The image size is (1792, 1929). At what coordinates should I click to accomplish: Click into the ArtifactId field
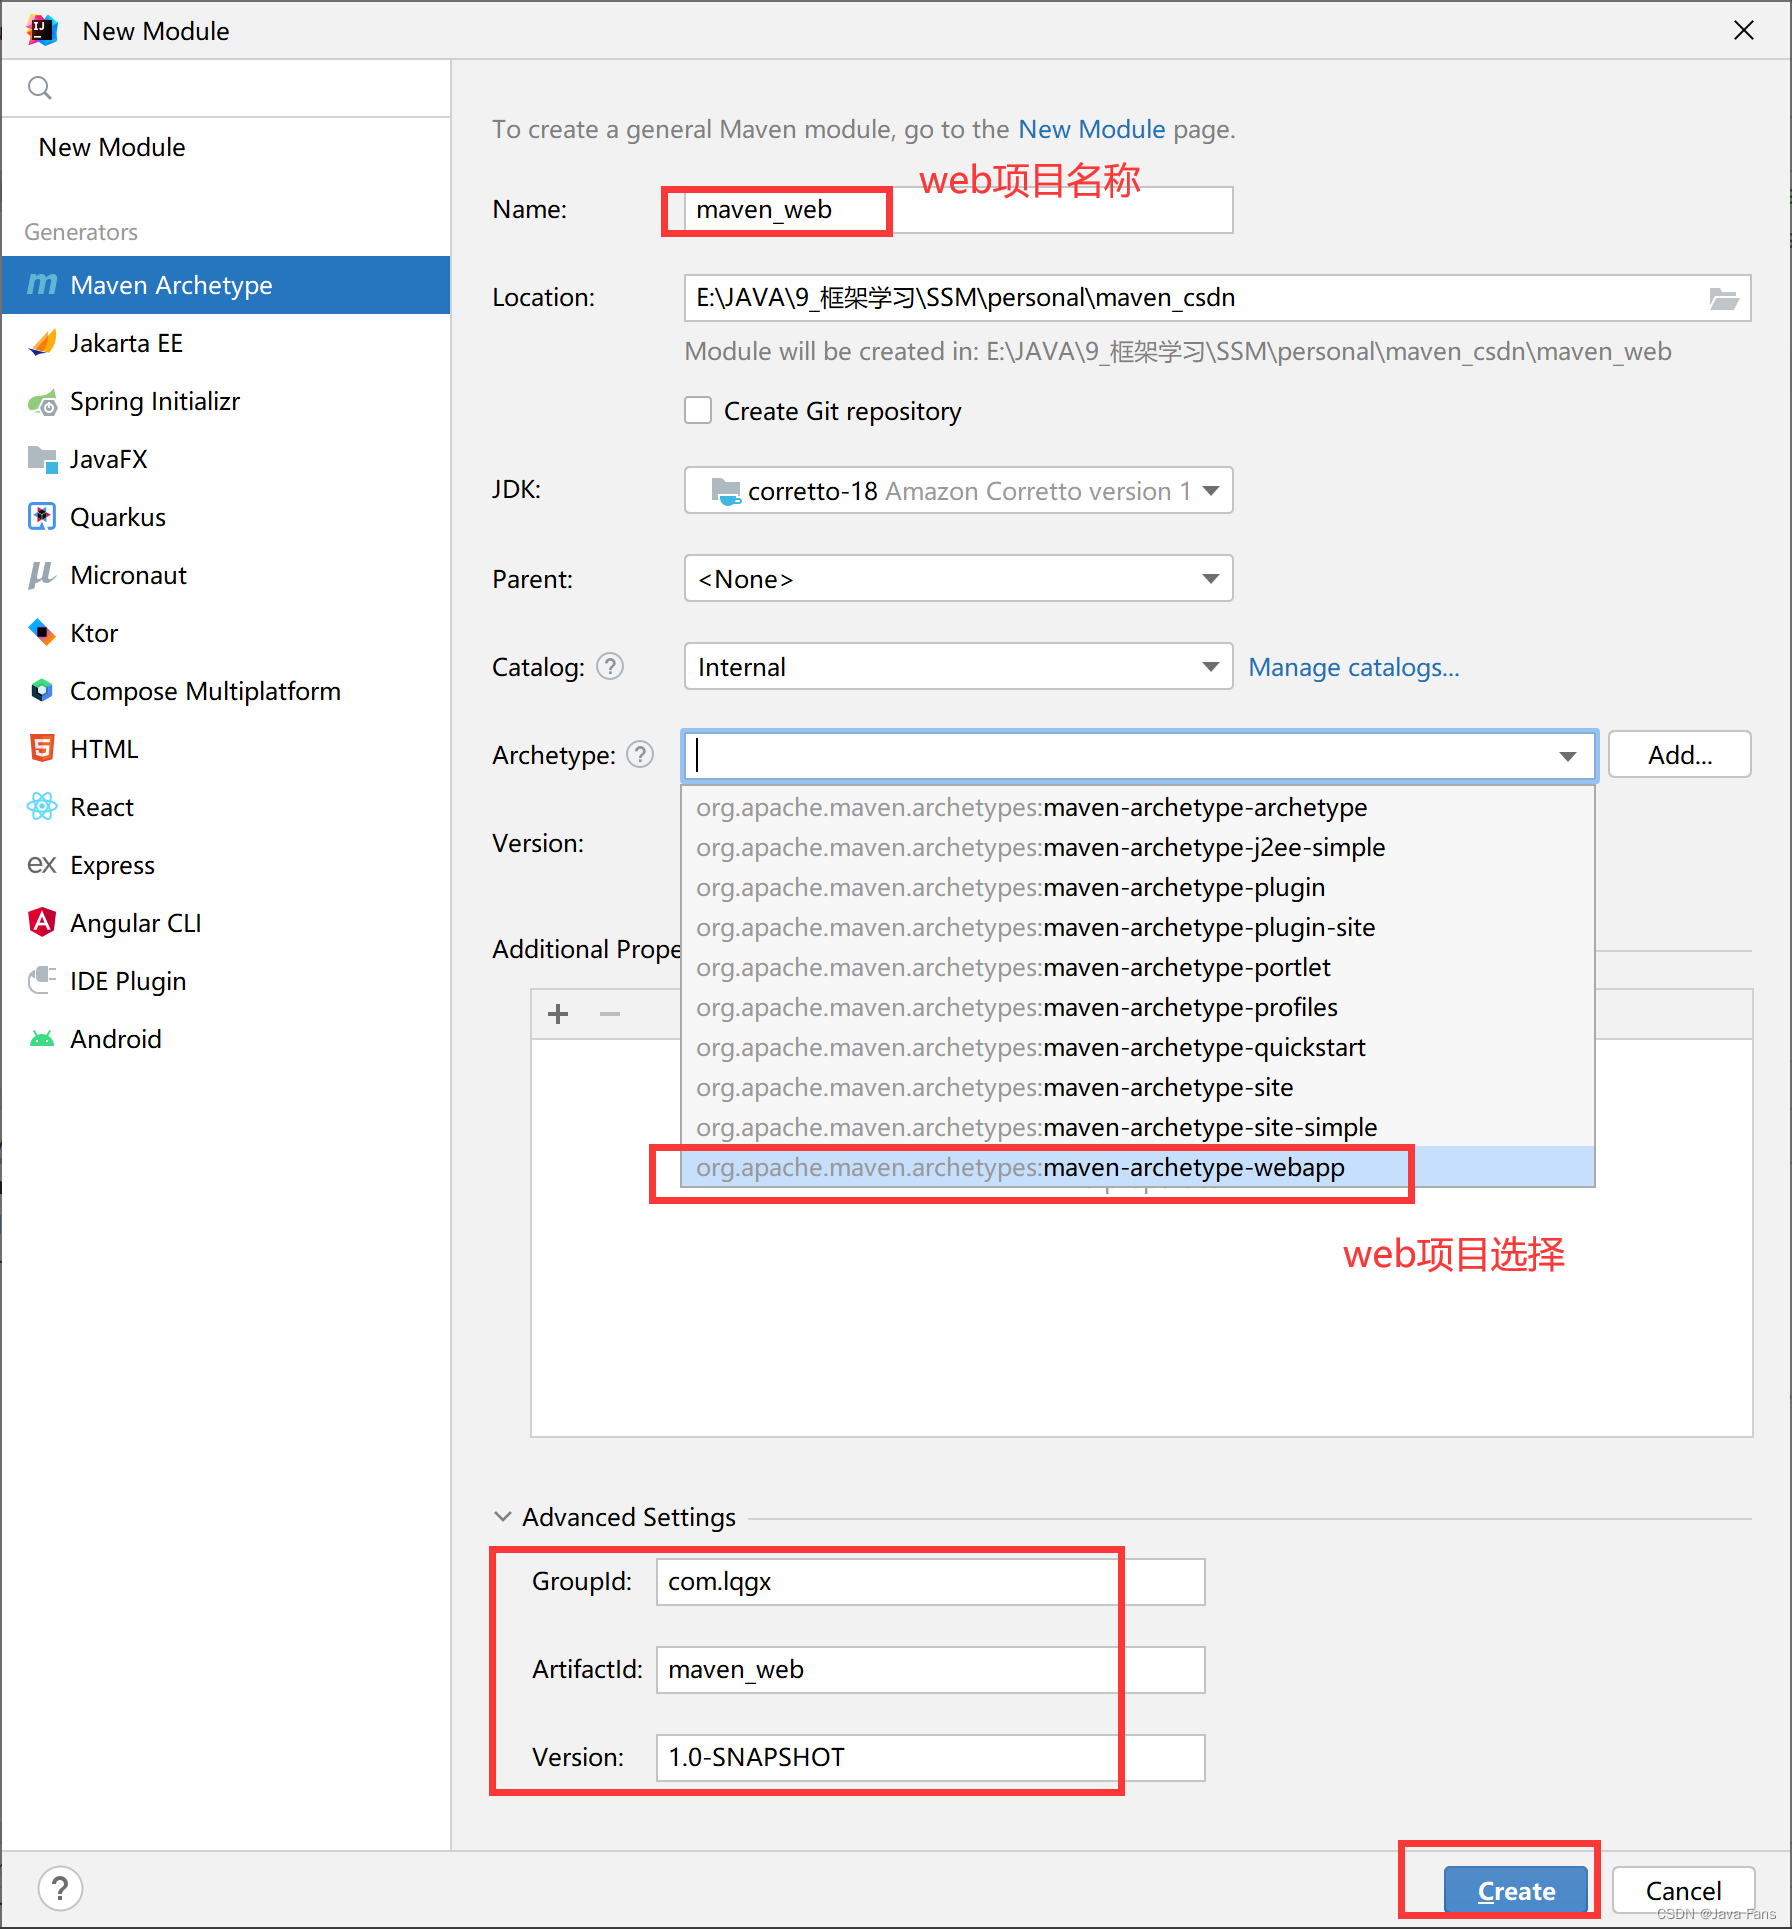[x=930, y=1670]
